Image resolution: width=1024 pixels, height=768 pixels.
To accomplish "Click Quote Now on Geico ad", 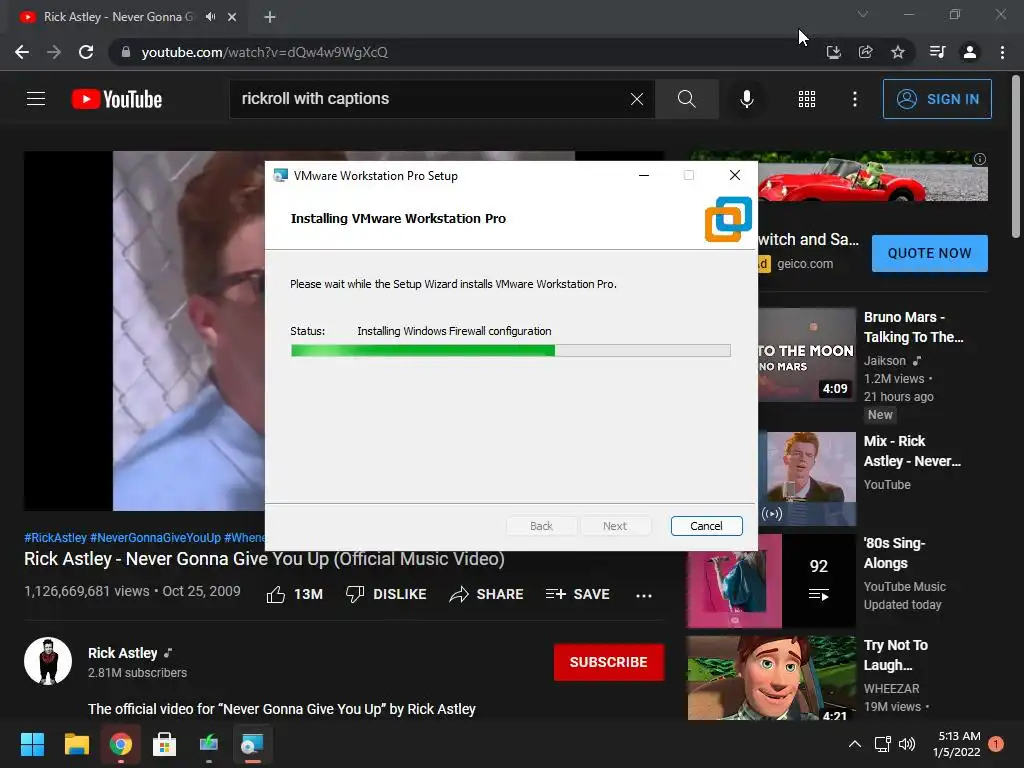I will pos(929,253).
